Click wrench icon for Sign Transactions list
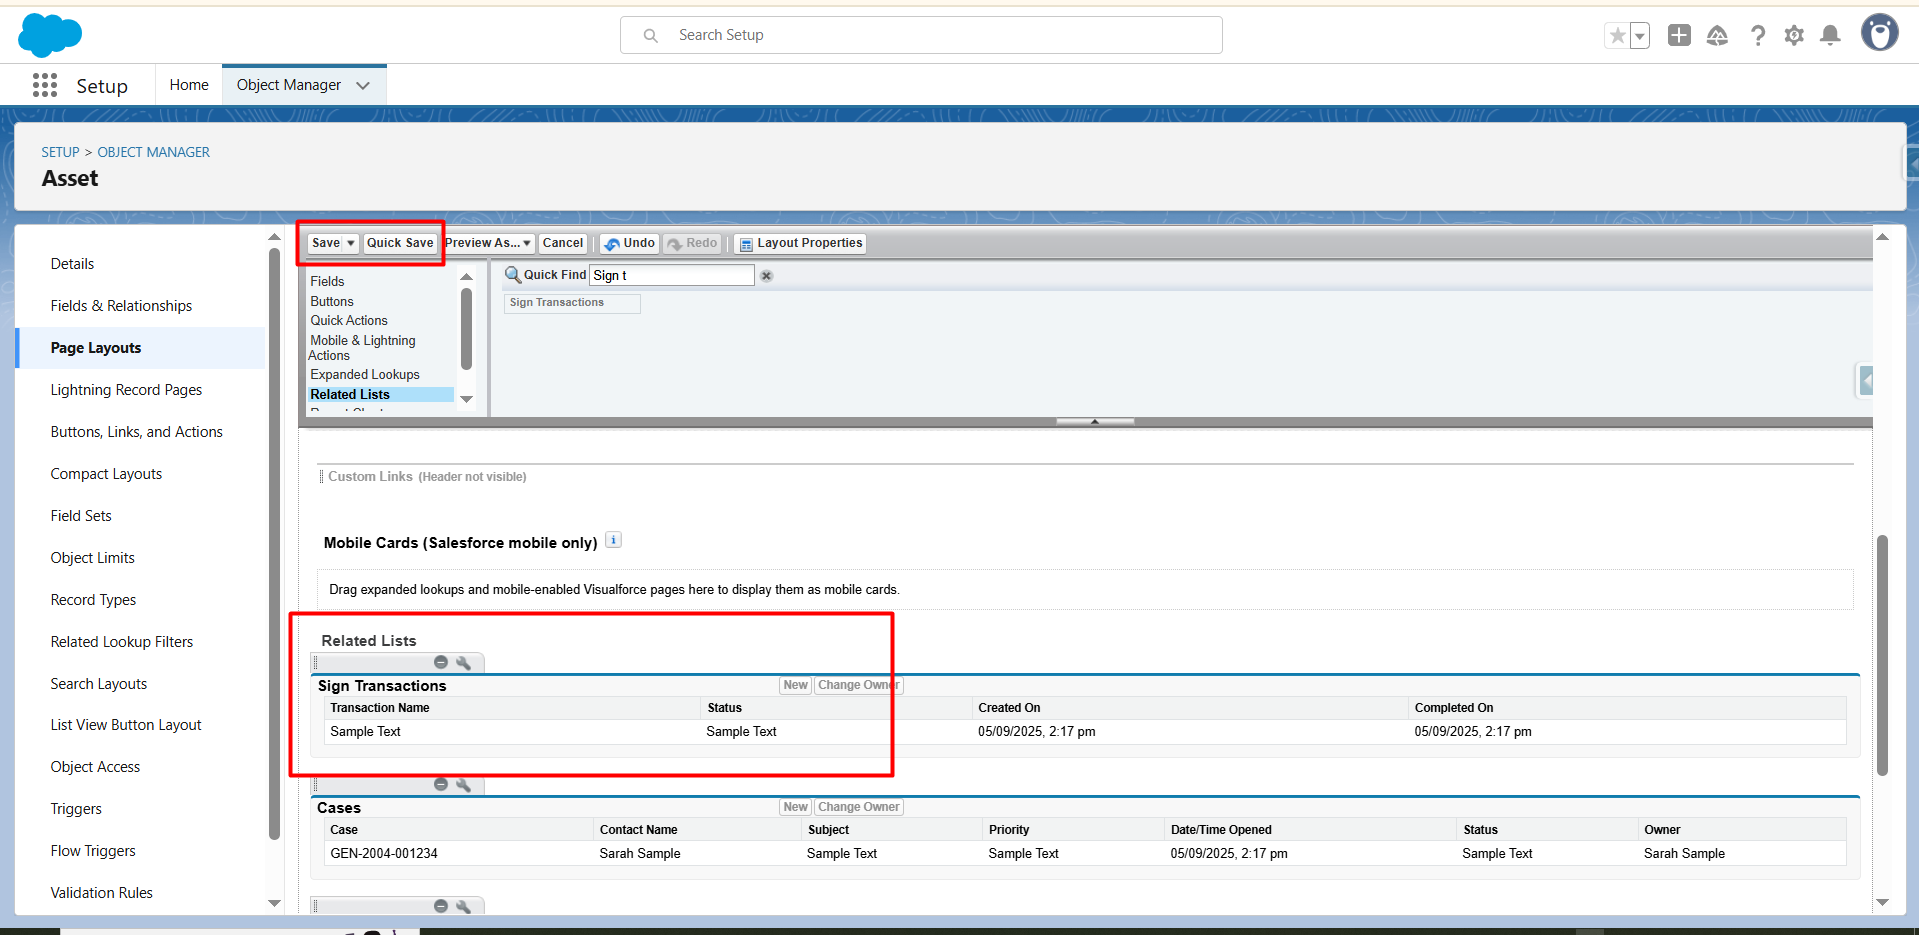1919x935 pixels. click(x=463, y=663)
